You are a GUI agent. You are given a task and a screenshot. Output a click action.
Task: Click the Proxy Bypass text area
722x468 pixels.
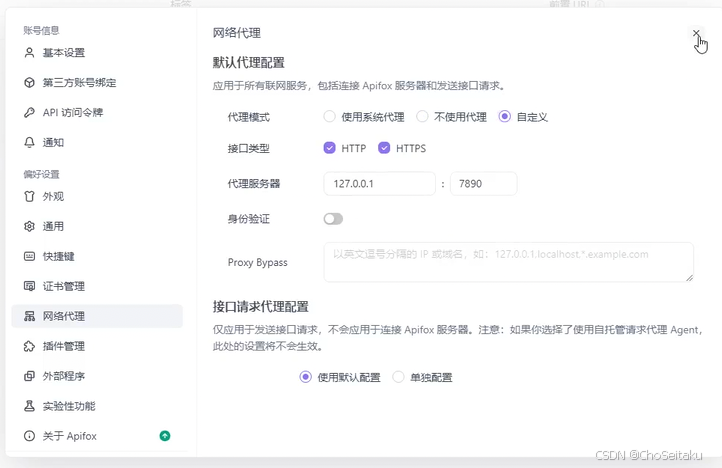(x=508, y=262)
